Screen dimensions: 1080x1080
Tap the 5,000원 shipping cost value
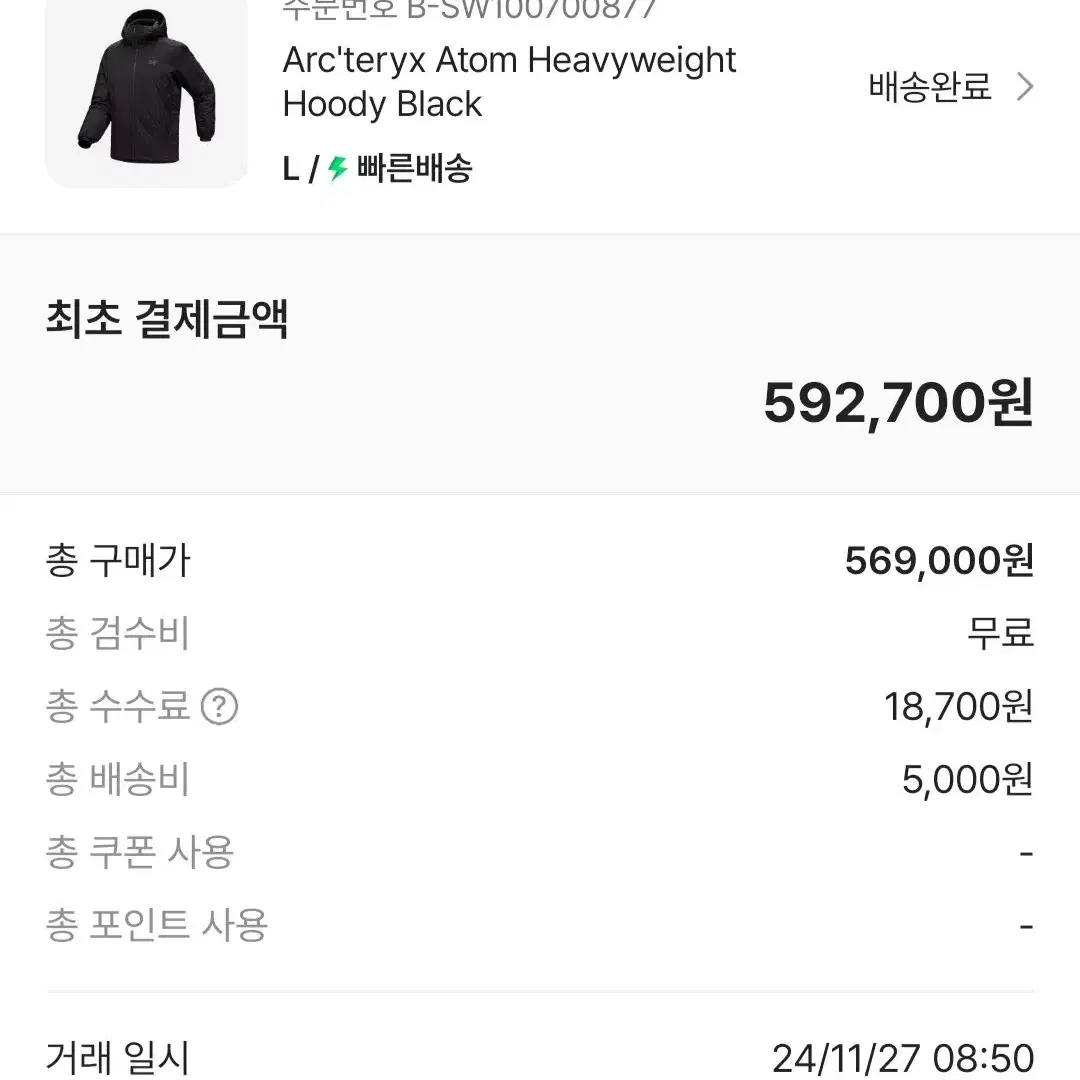[968, 780]
